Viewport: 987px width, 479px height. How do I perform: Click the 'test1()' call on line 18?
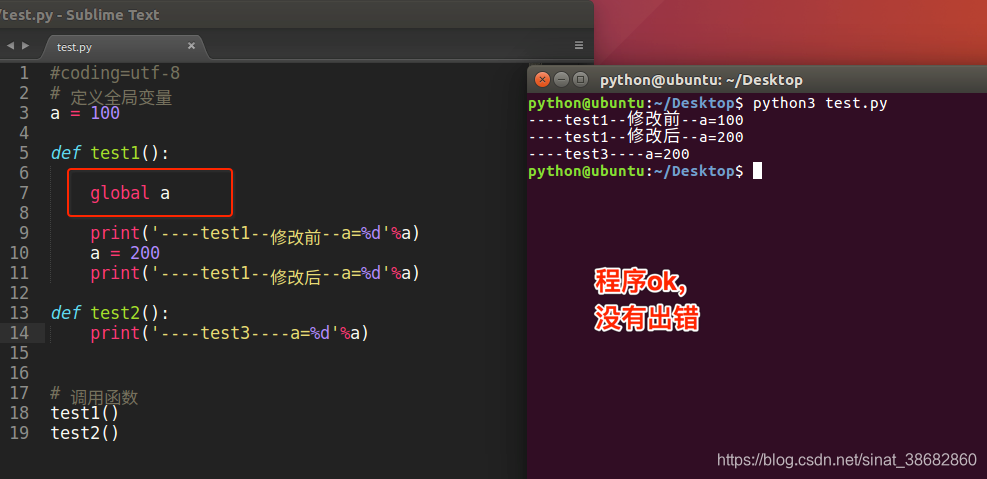point(84,414)
